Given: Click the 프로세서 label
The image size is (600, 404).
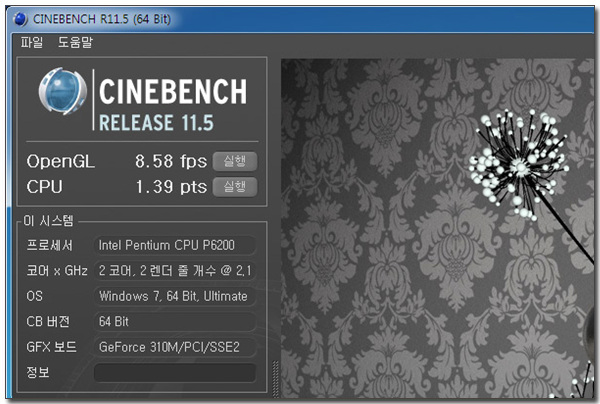Looking at the screenshot, I should tap(49, 245).
